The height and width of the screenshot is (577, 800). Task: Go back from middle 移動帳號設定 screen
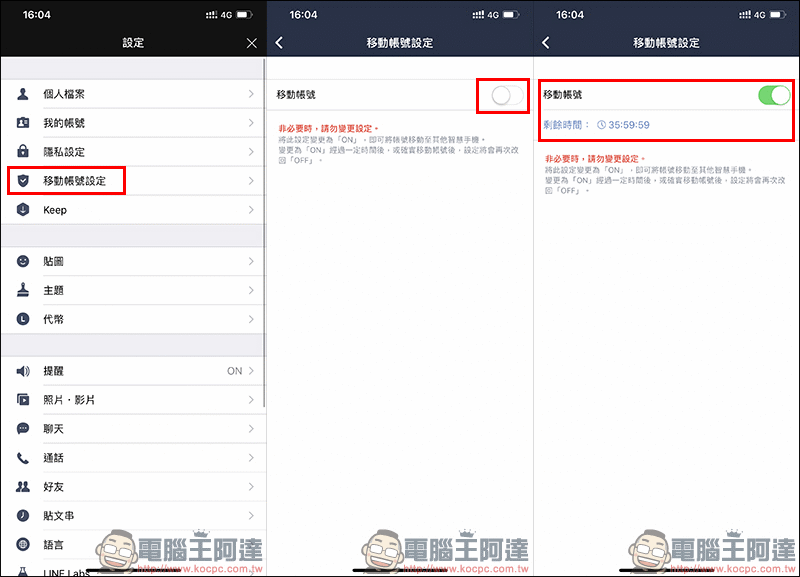(279, 43)
